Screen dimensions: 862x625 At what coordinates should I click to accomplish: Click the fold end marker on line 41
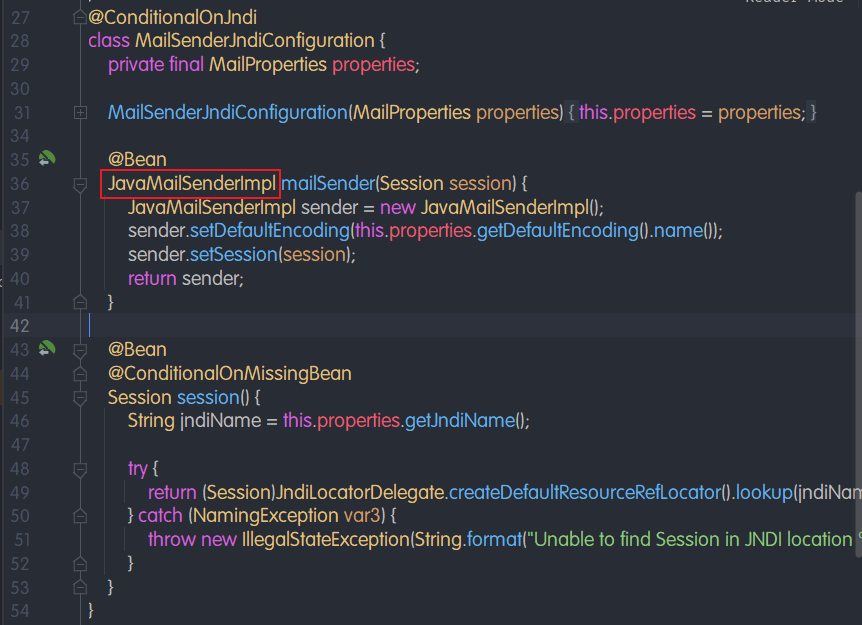pyautogui.click(x=80, y=301)
